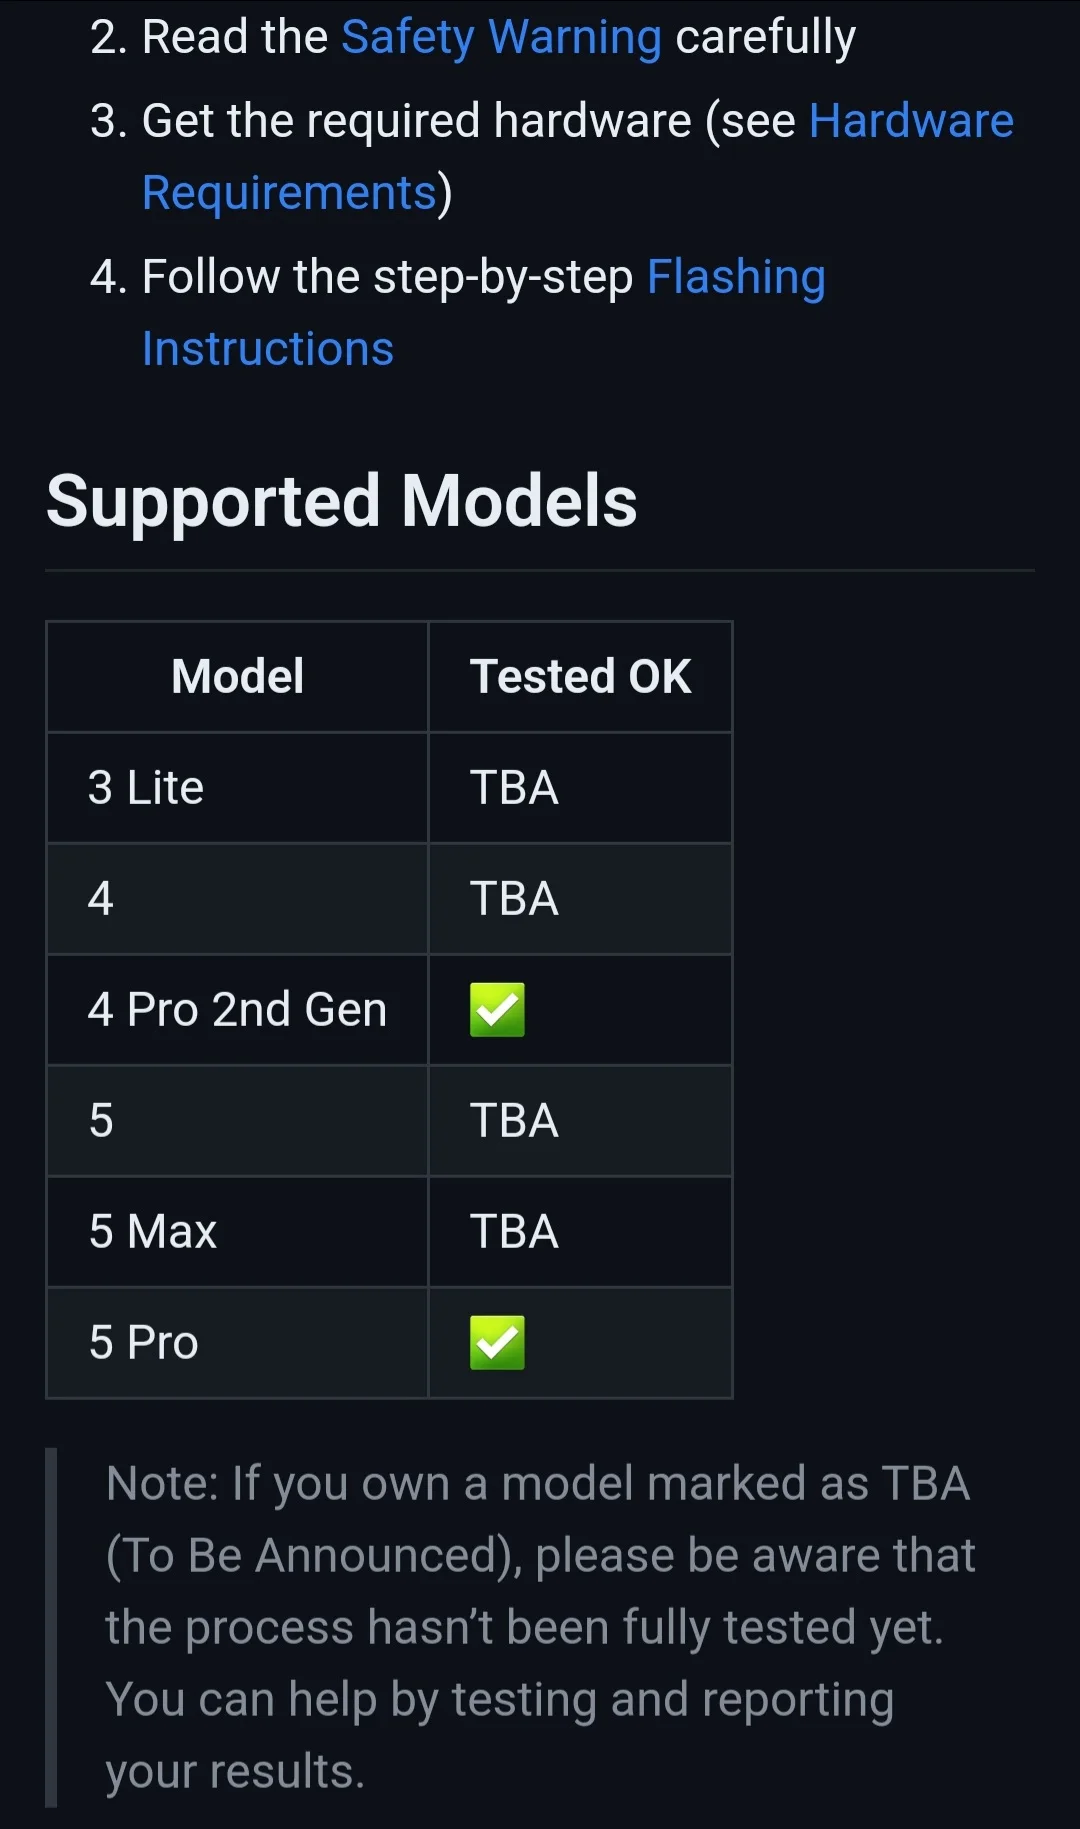The height and width of the screenshot is (1829, 1080).
Task: Tap the TBA note blockquote text
Action: 539,1627
